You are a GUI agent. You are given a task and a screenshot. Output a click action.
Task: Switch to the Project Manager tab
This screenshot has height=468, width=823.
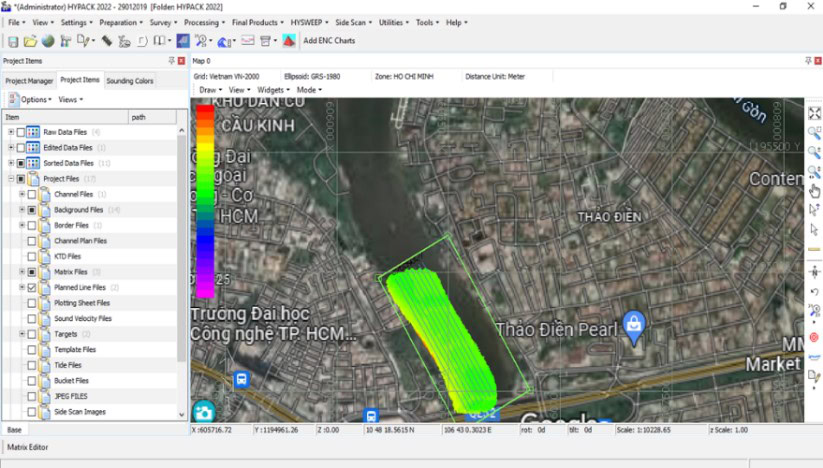click(x=29, y=81)
